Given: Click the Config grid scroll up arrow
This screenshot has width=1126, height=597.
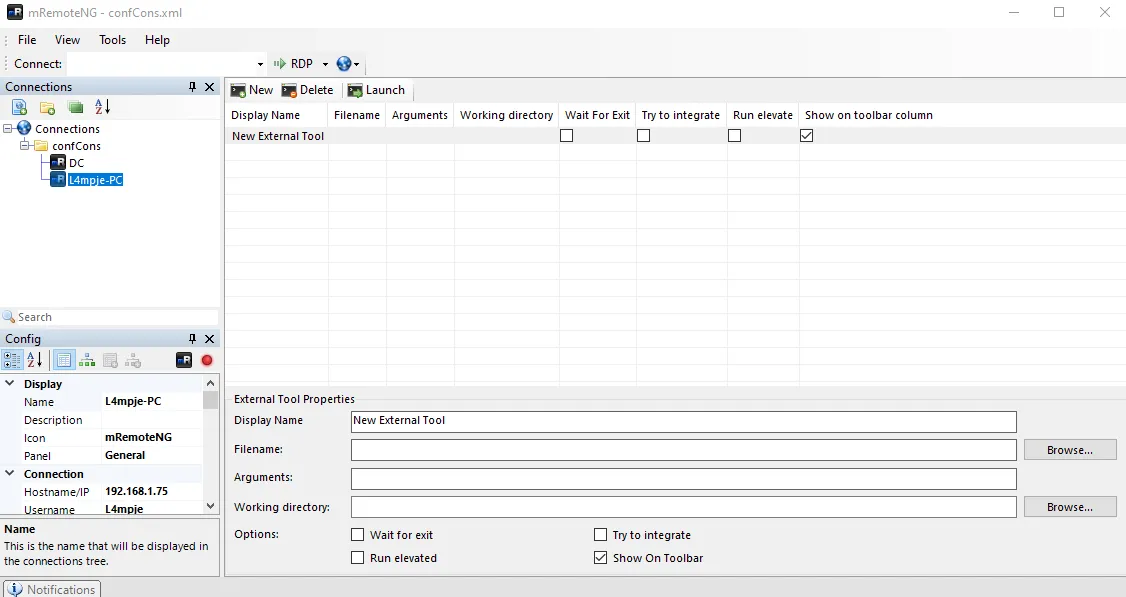Looking at the screenshot, I should [x=210, y=384].
